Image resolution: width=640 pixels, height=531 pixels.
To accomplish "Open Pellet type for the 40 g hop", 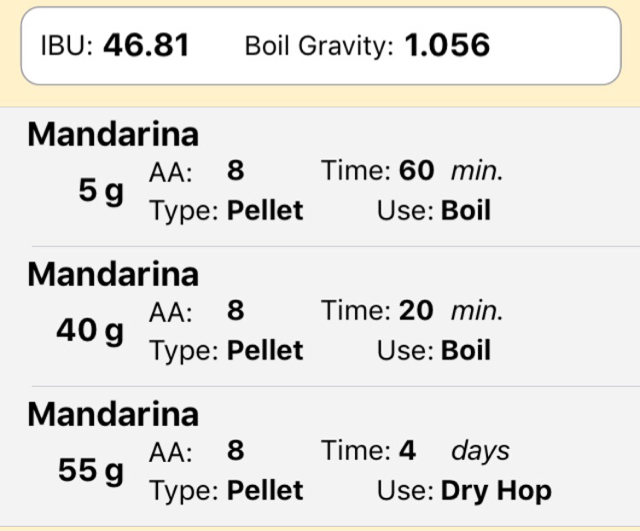I will [265, 351].
